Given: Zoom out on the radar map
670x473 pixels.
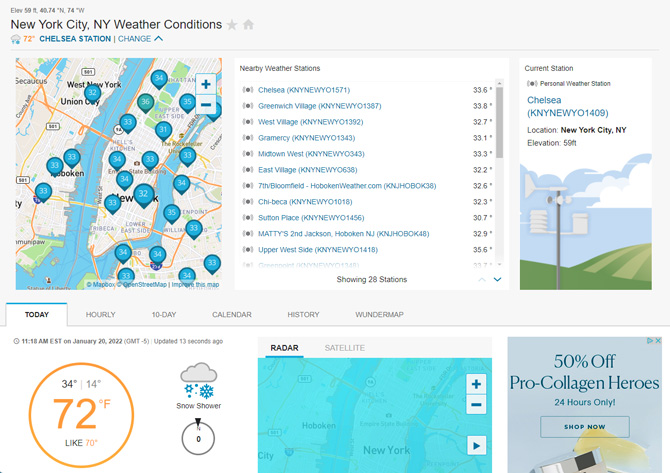Looking at the screenshot, I should point(476,404).
